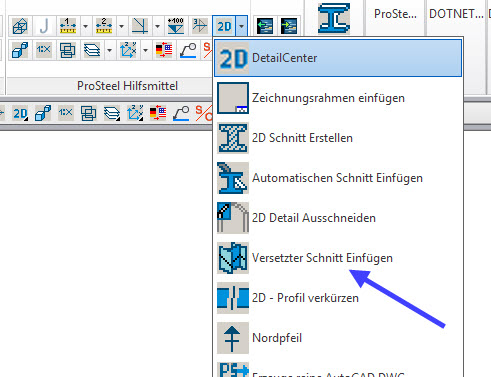Click the 2D icon in lower toolbar
Image resolution: width=491 pixels, height=377 pixels.
pos(20,114)
